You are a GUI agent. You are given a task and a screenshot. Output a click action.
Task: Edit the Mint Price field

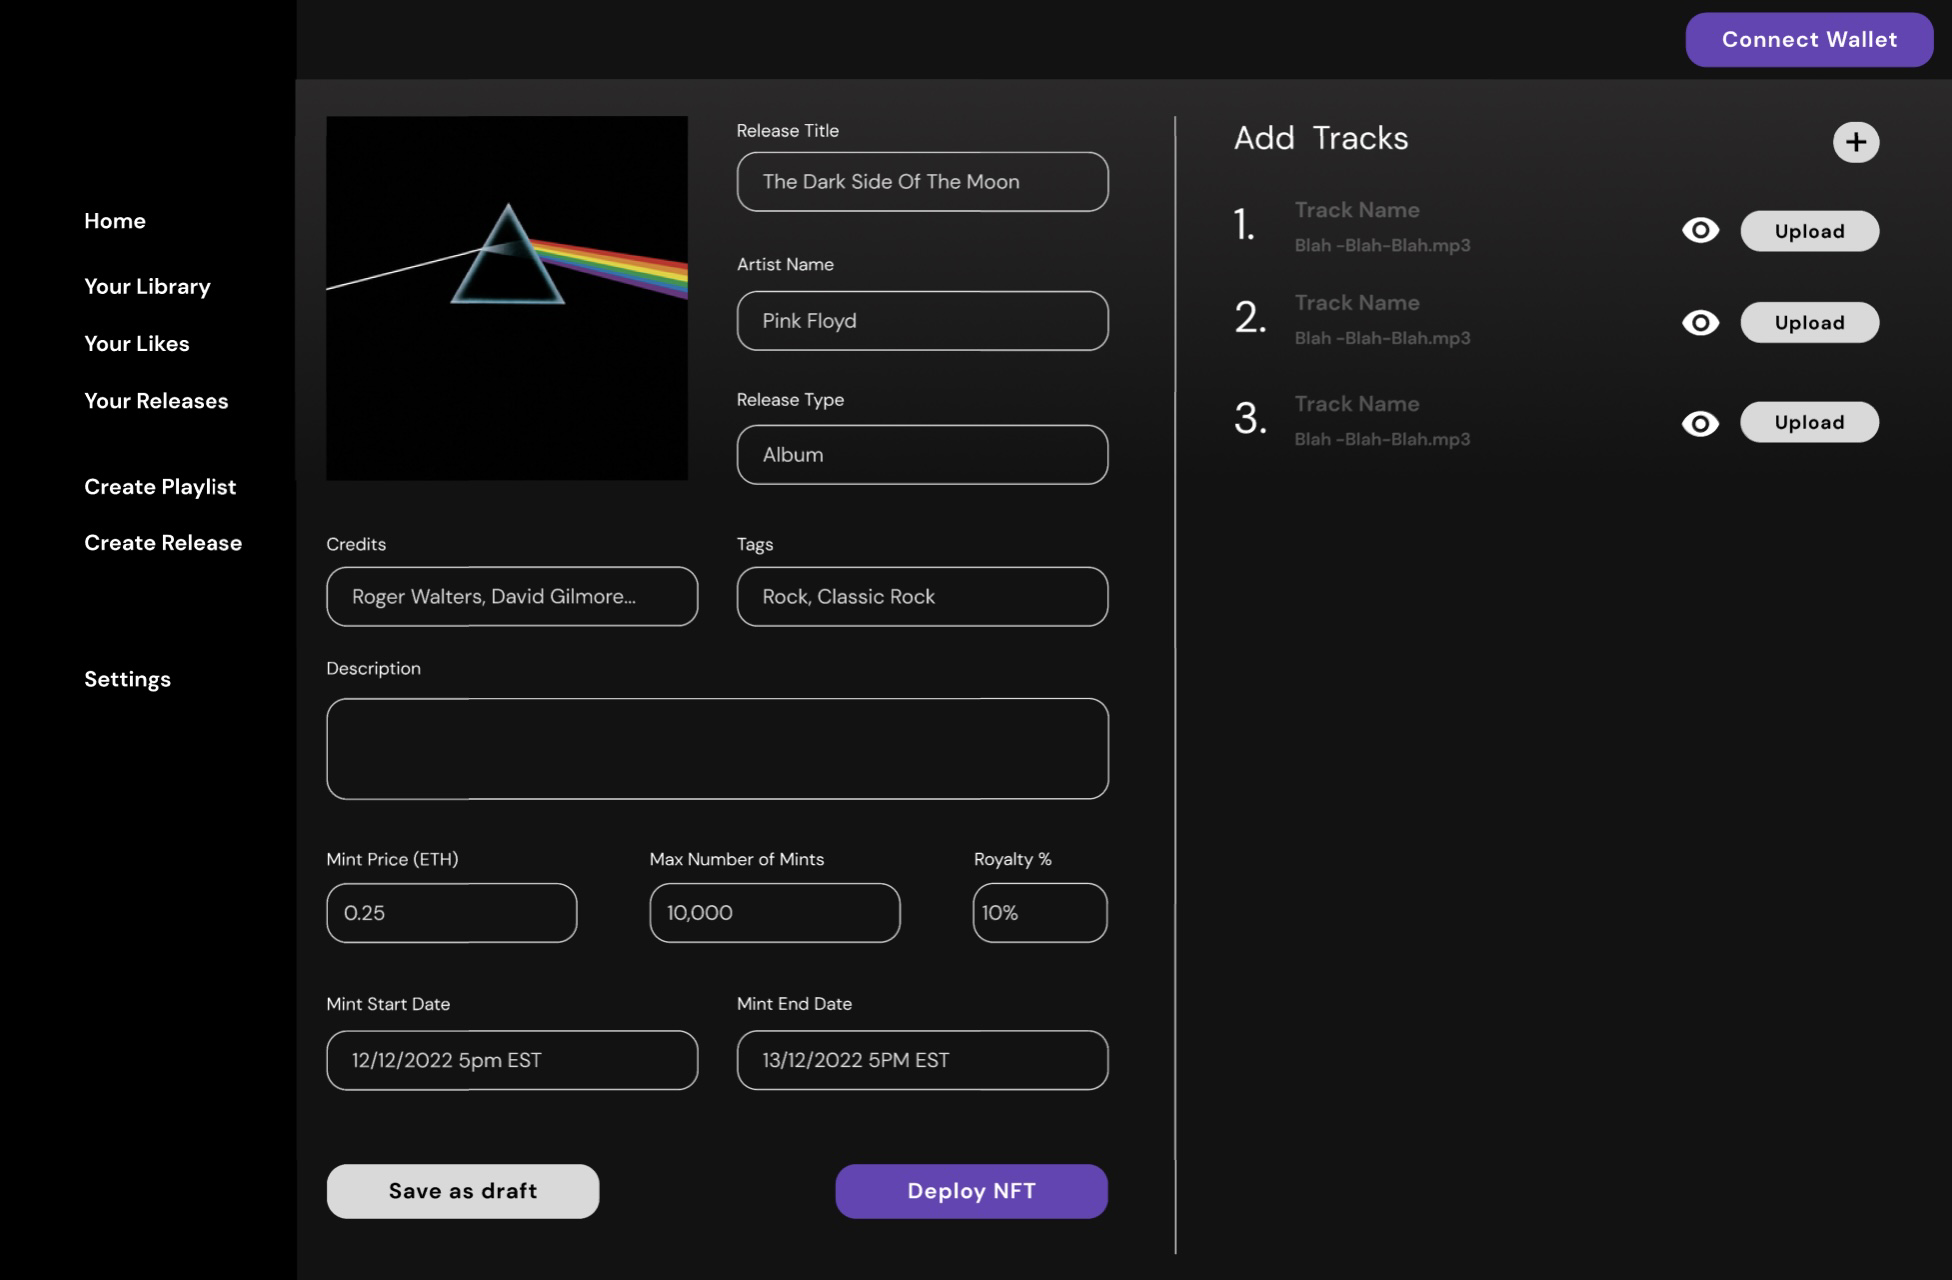[x=451, y=912]
